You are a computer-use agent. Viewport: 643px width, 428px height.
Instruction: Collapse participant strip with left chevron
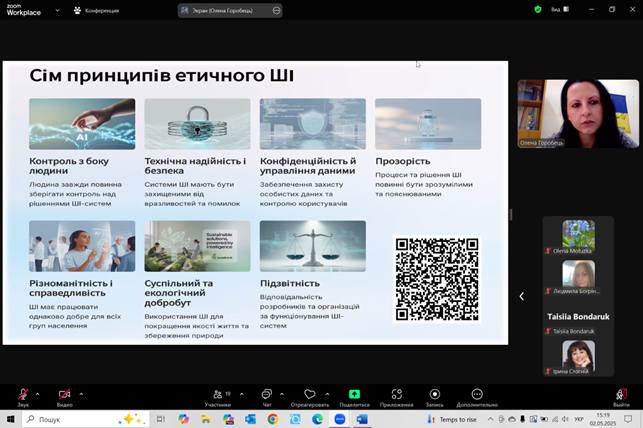click(521, 296)
